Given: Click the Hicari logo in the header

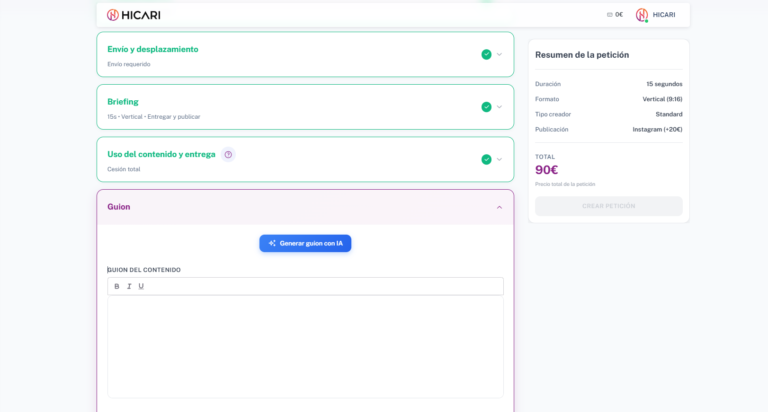Looking at the screenshot, I should pos(133,15).
